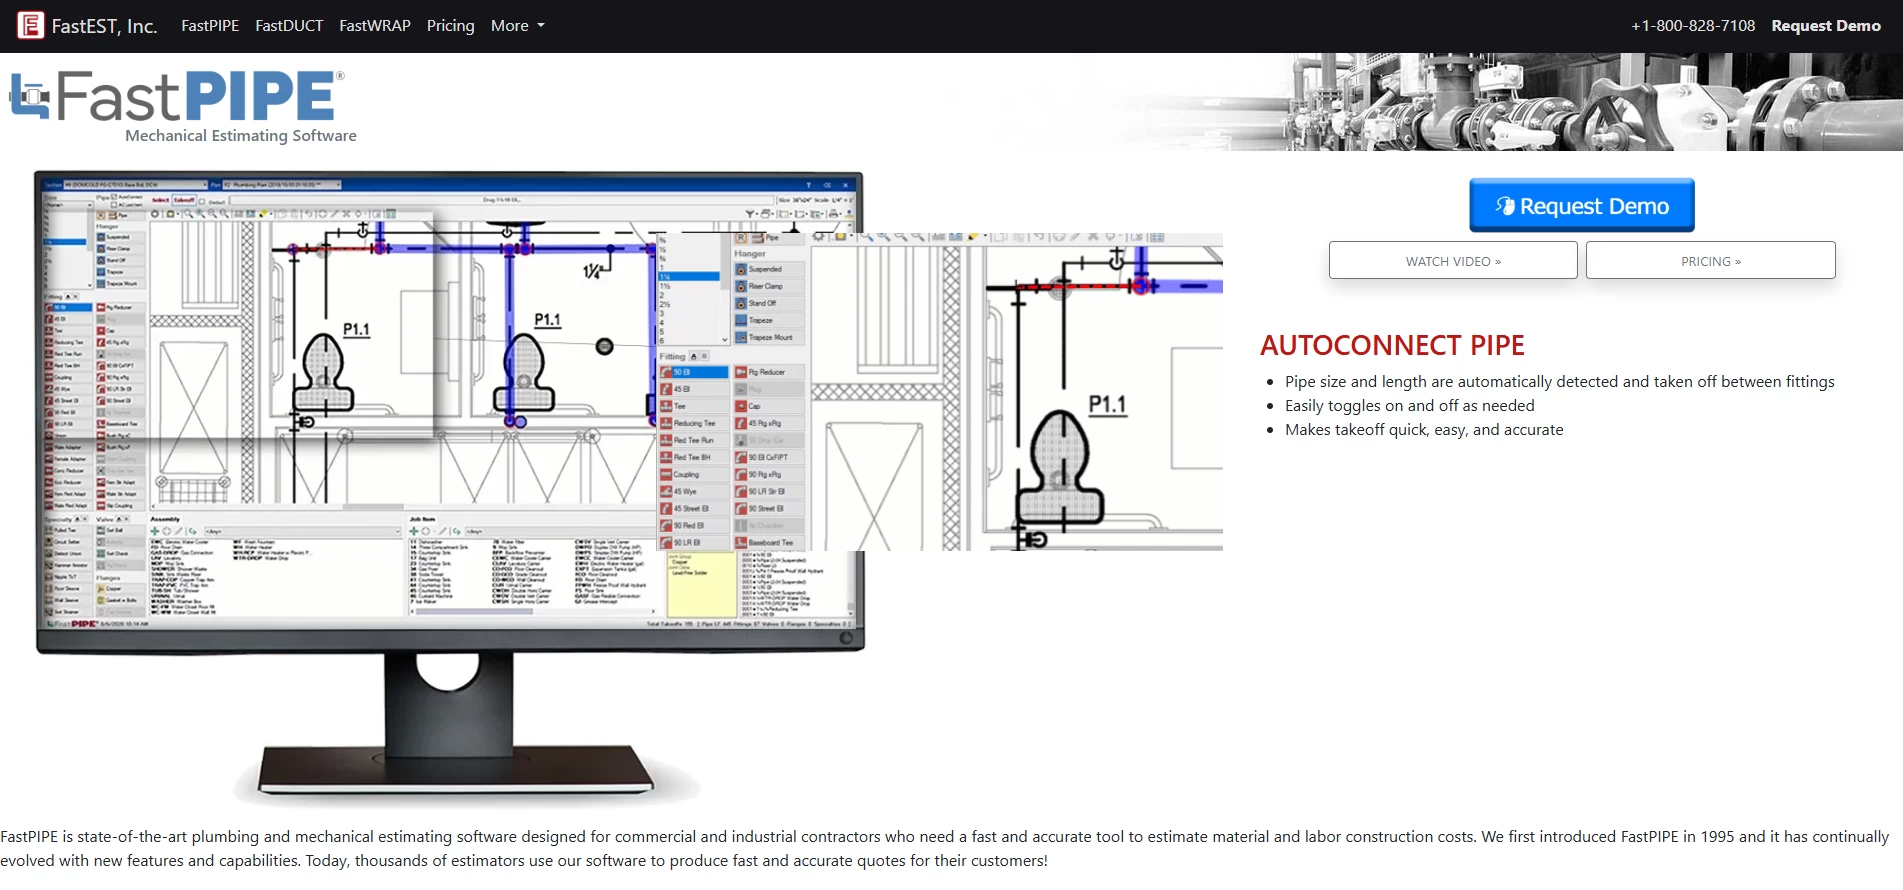Click the WATCH VIDEO » button

pyautogui.click(x=1453, y=261)
